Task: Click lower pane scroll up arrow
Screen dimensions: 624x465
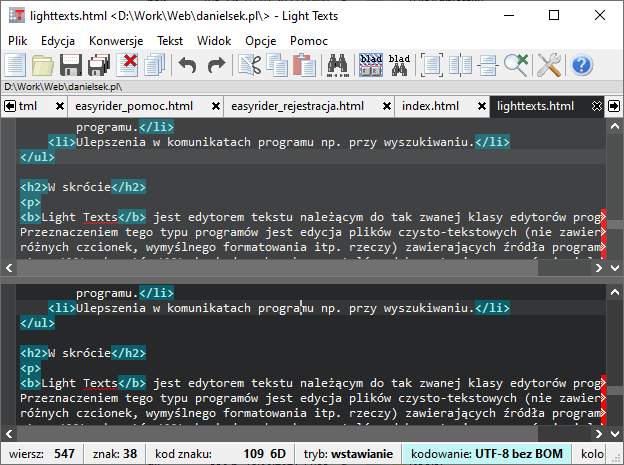Action: 615,293
